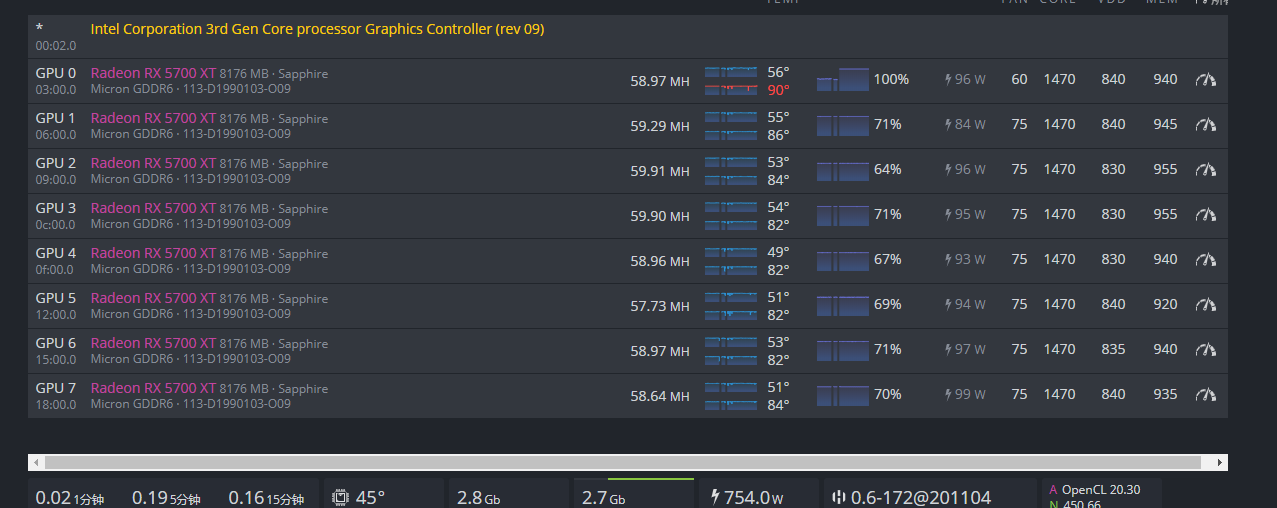Click GPU 4 fan speed bar graph

pos(843,260)
